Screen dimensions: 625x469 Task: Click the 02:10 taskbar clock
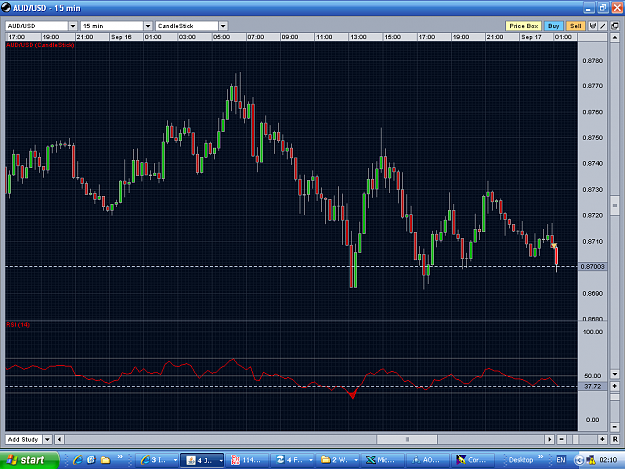point(608,460)
